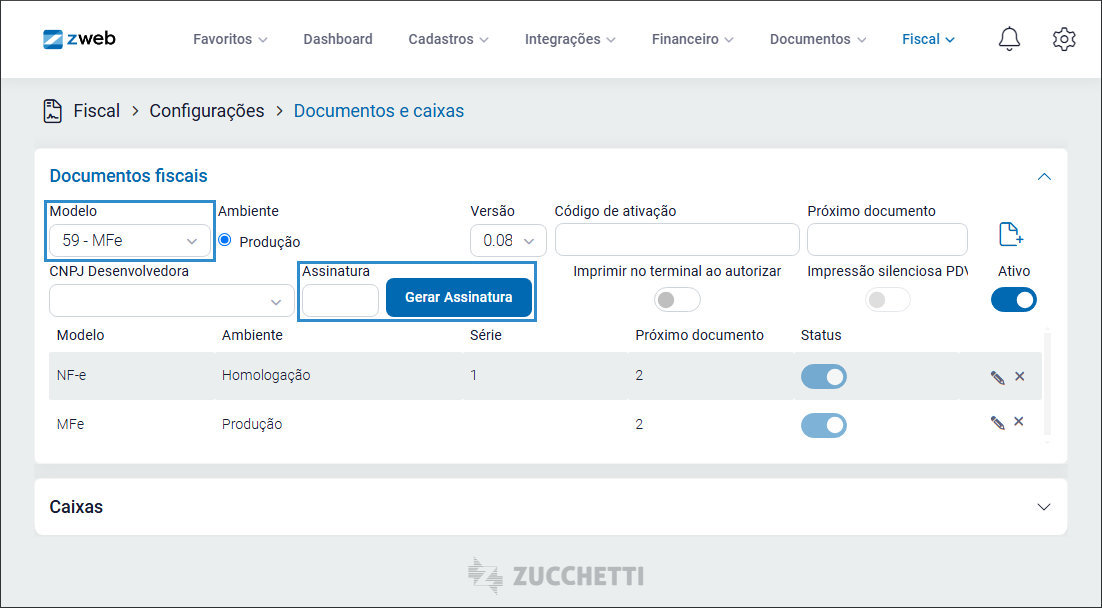Expand the Caixas section

[x=1044, y=507]
